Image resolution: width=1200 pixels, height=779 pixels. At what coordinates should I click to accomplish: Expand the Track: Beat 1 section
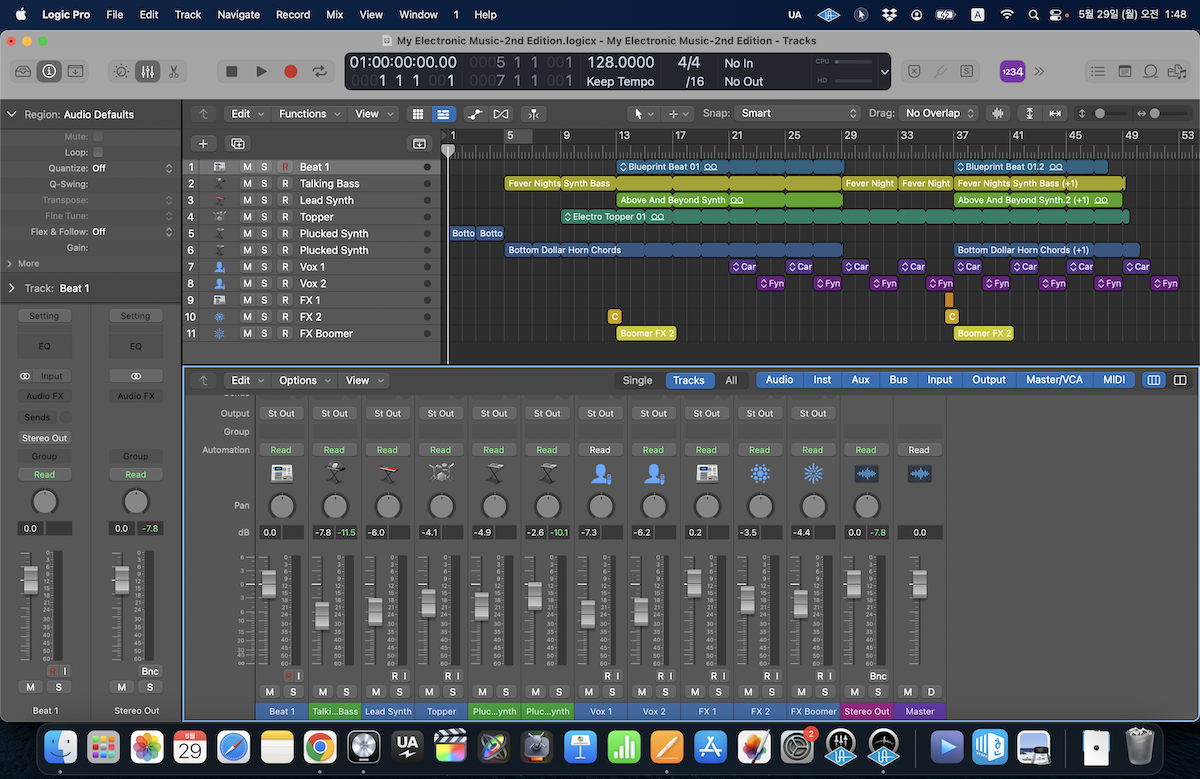coord(13,288)
